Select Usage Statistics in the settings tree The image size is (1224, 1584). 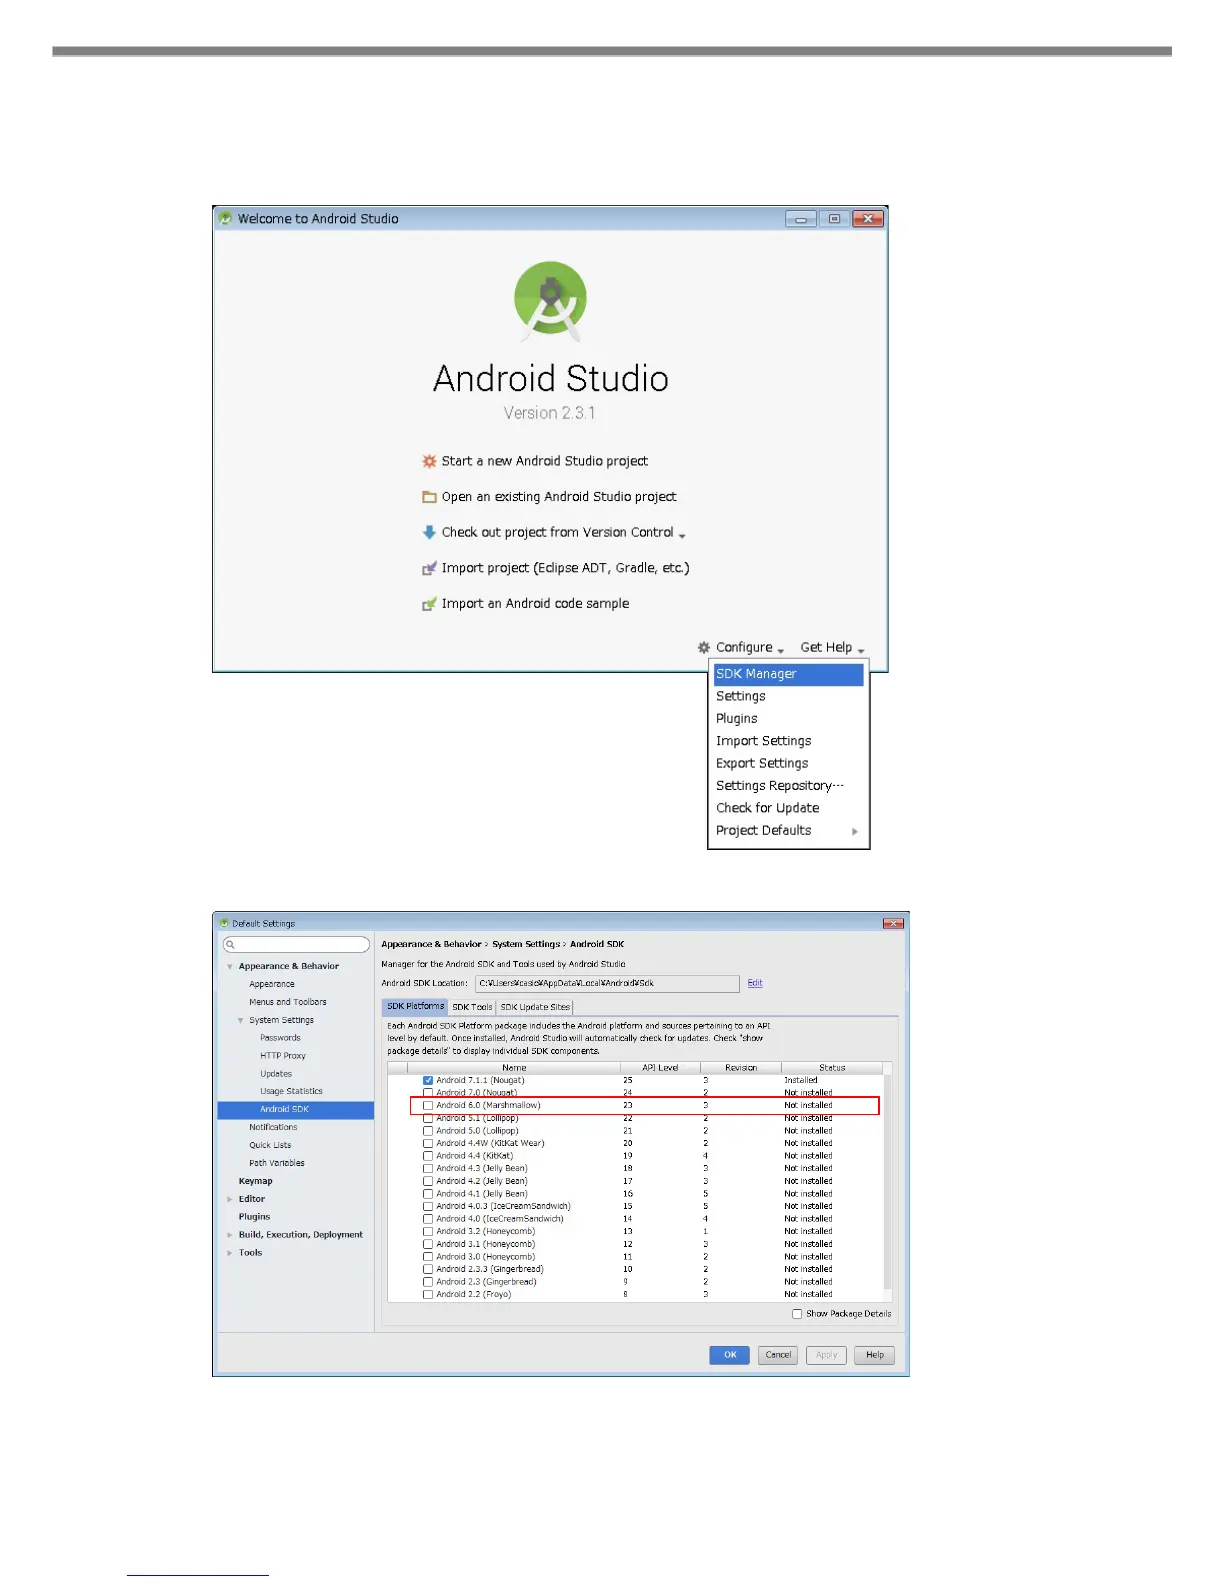[291, 1092]
